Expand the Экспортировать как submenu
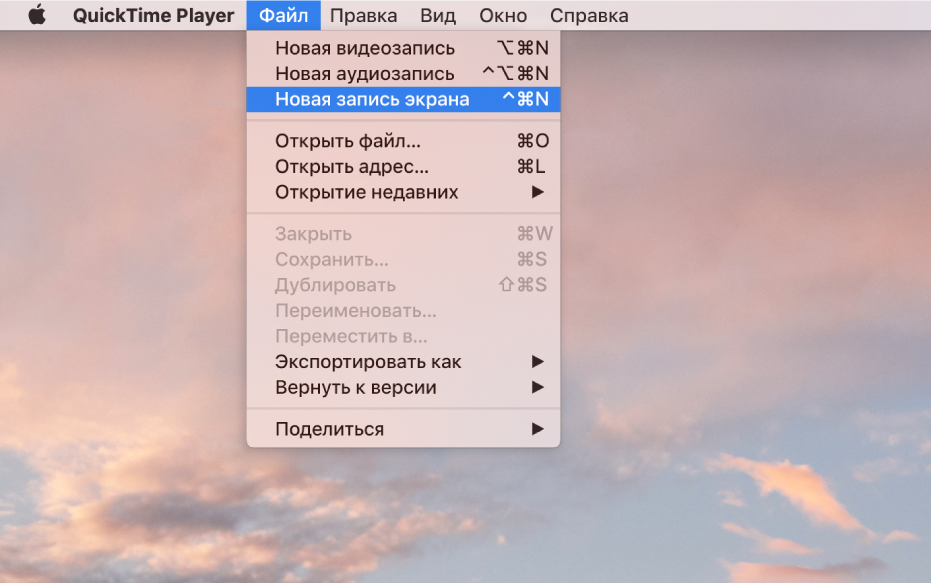The image size is (931, 583). pyautogui.click(x=403, y=362)
